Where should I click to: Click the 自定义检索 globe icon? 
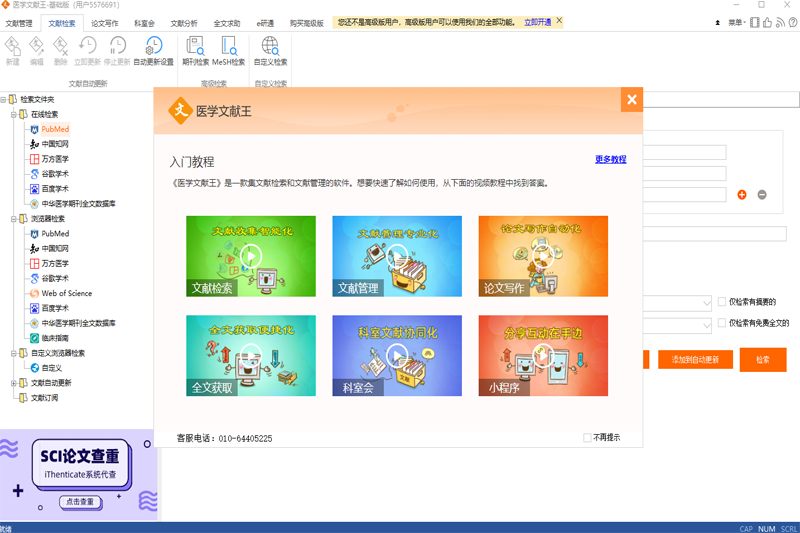[270, 49]
